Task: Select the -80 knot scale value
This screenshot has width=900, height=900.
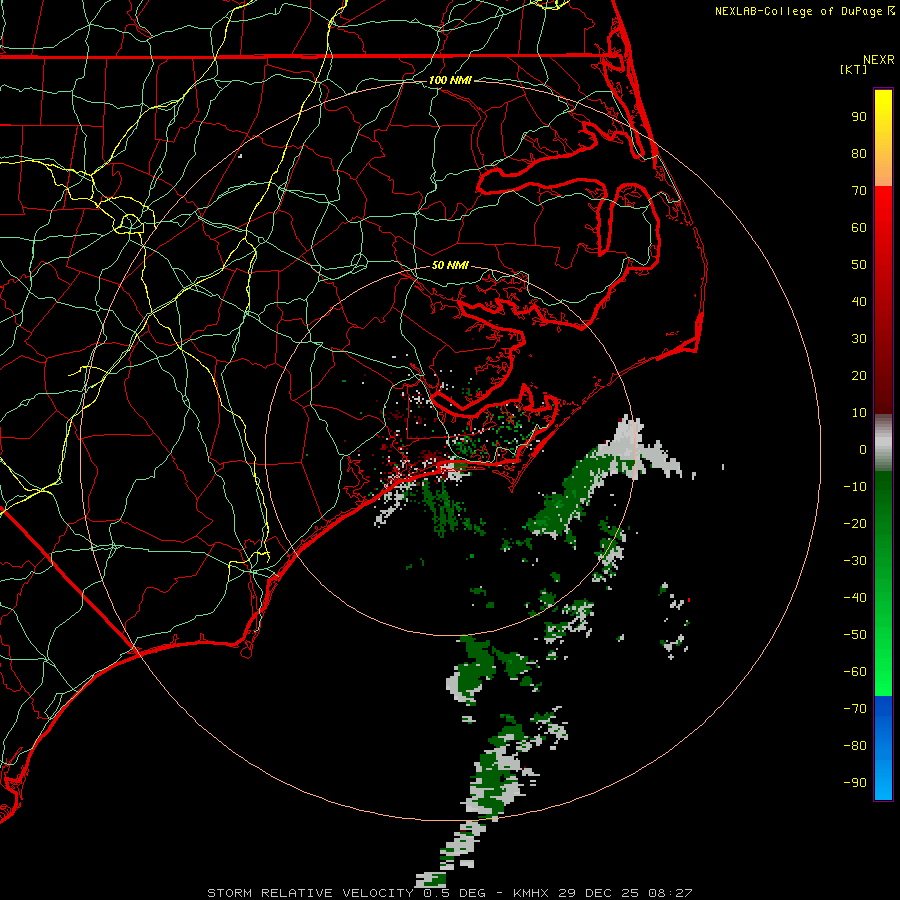Action: point(855,746)
